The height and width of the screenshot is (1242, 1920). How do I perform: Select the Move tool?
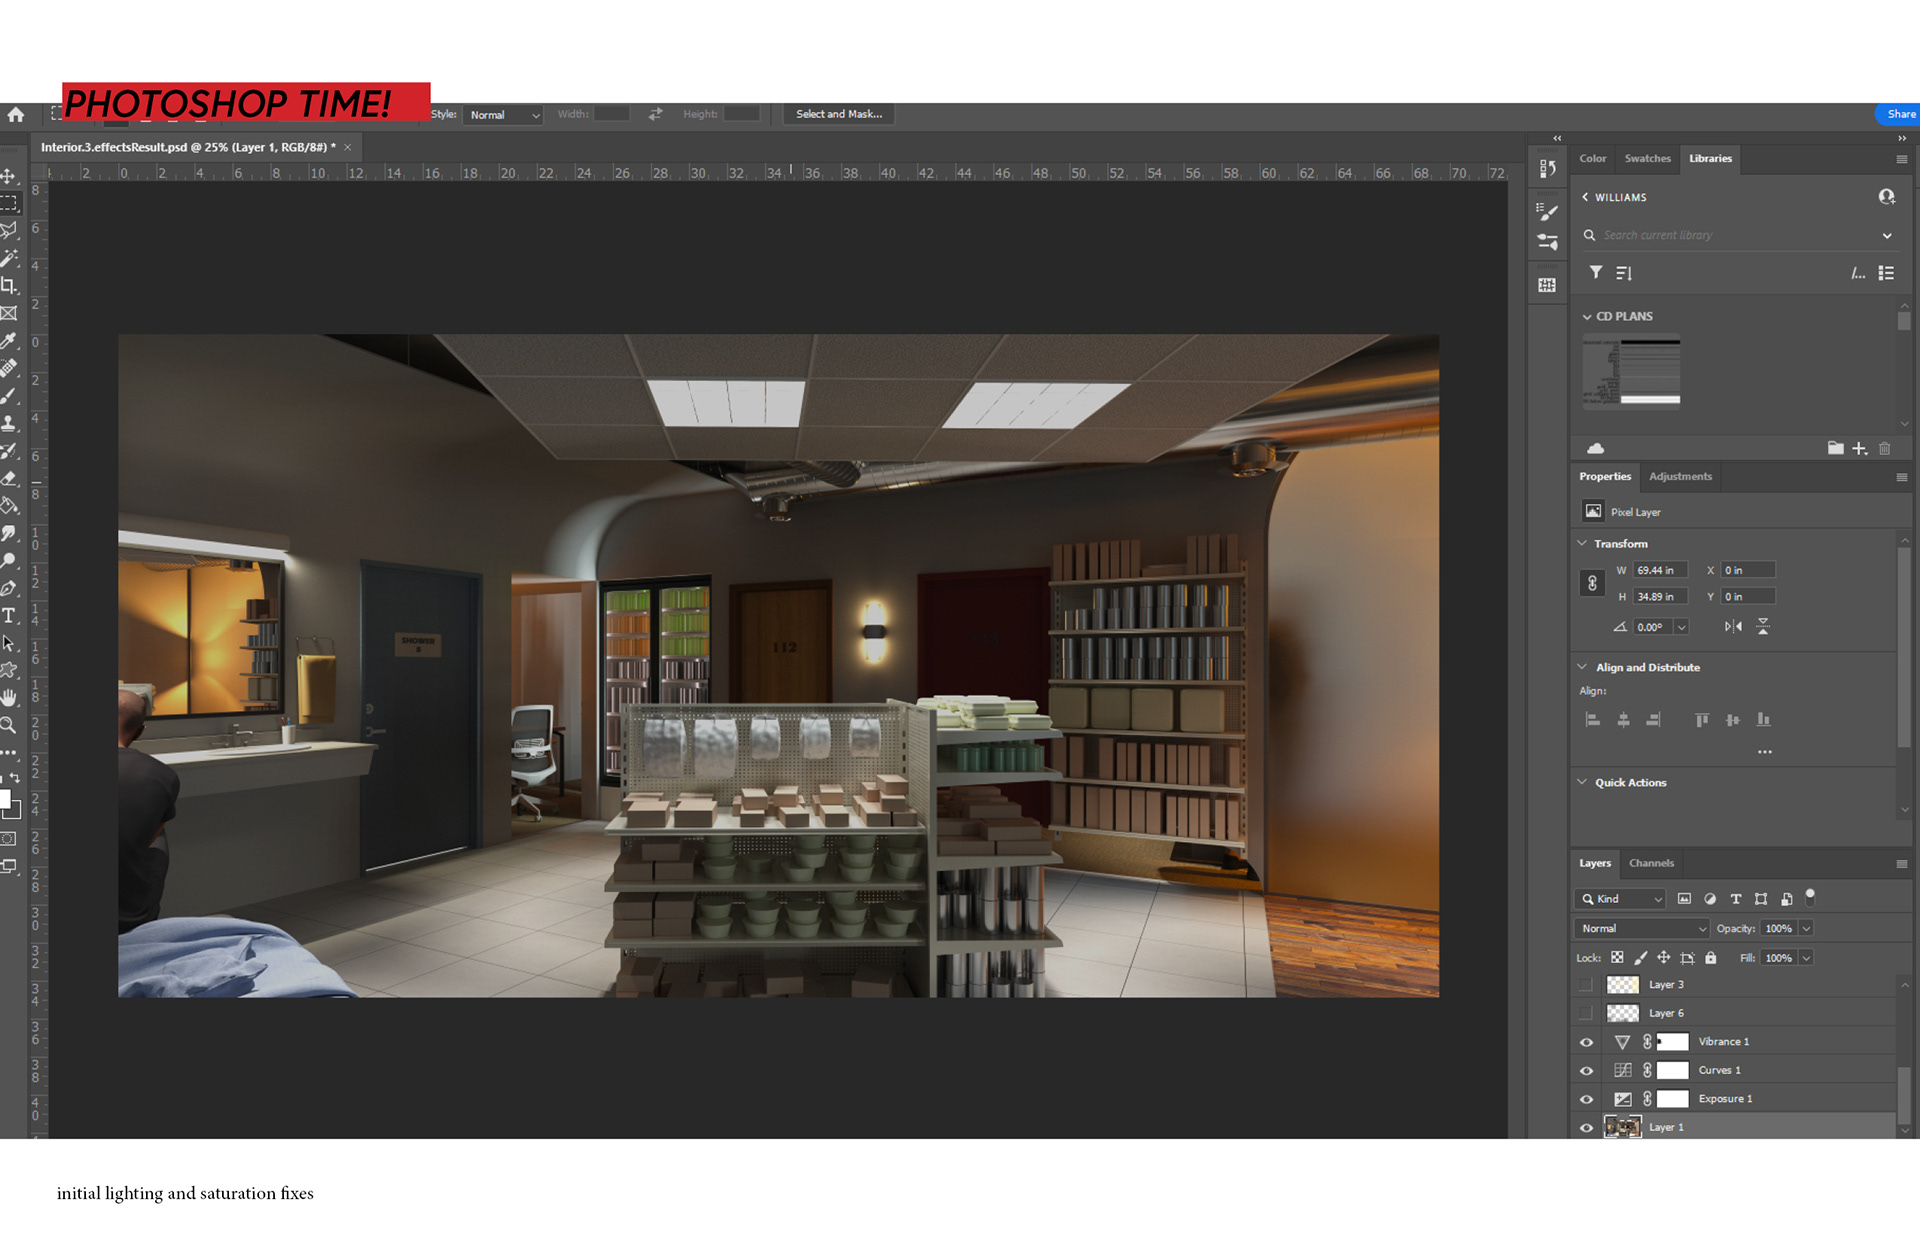click(x=9, y=176)
